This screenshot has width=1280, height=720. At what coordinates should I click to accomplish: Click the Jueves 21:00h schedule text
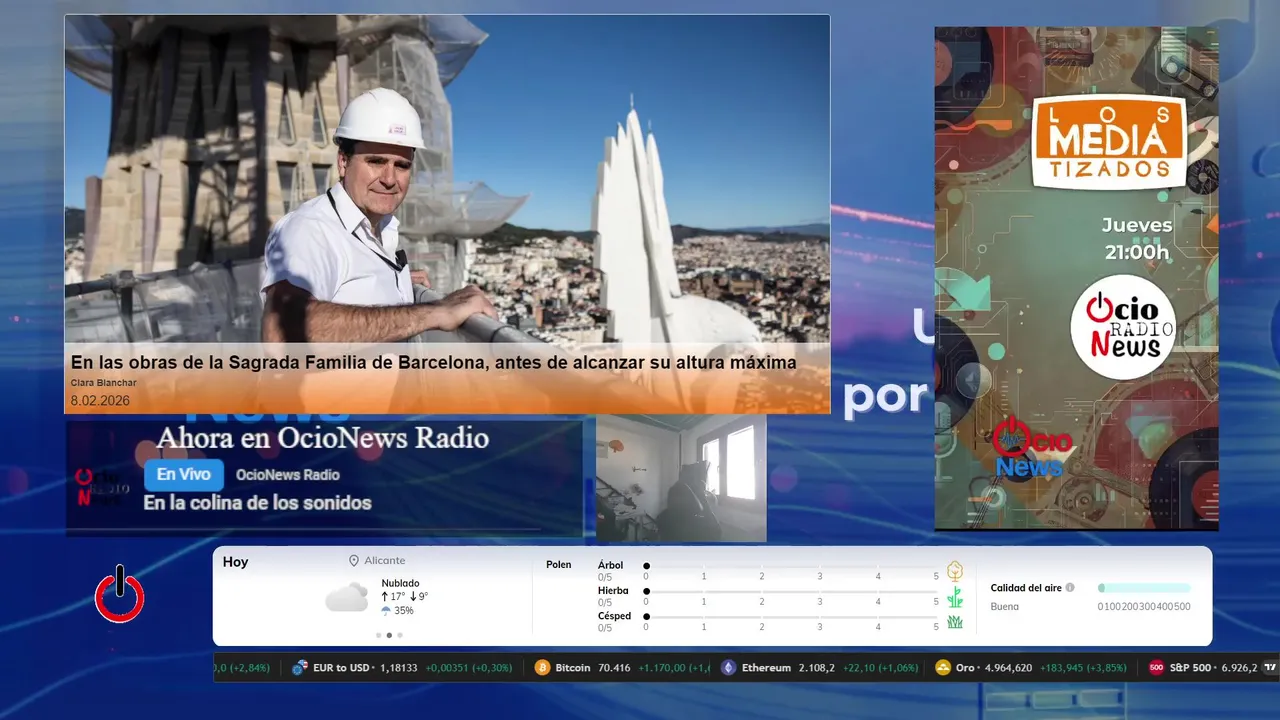[x=1137, y=238]
